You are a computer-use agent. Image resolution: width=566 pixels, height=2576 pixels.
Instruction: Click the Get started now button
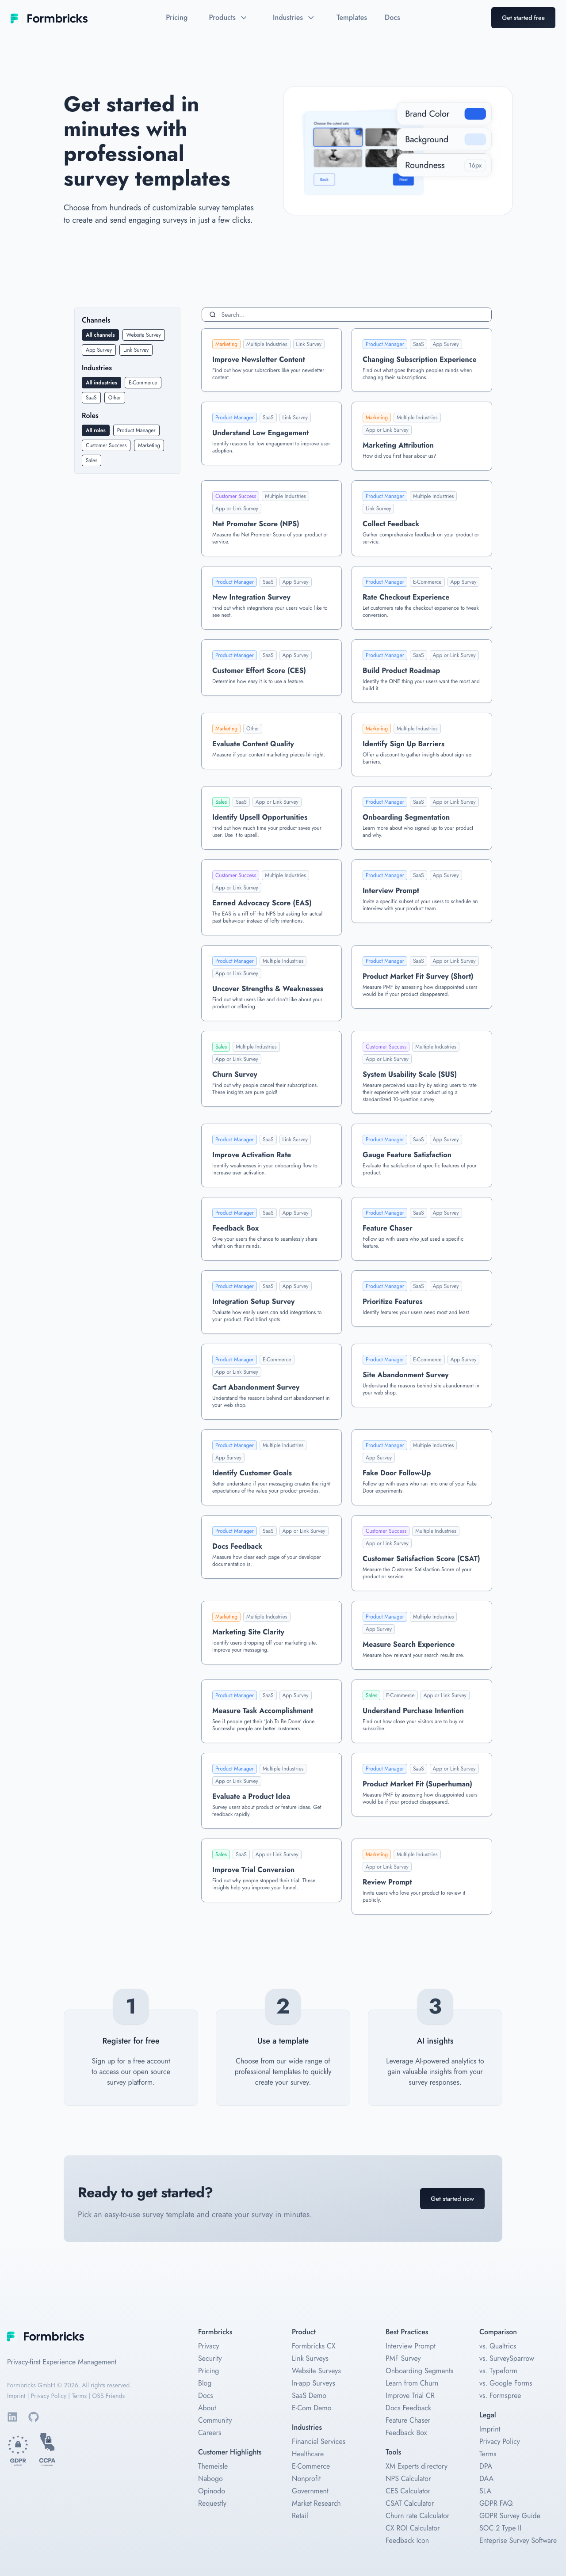tap(452, 2199)
